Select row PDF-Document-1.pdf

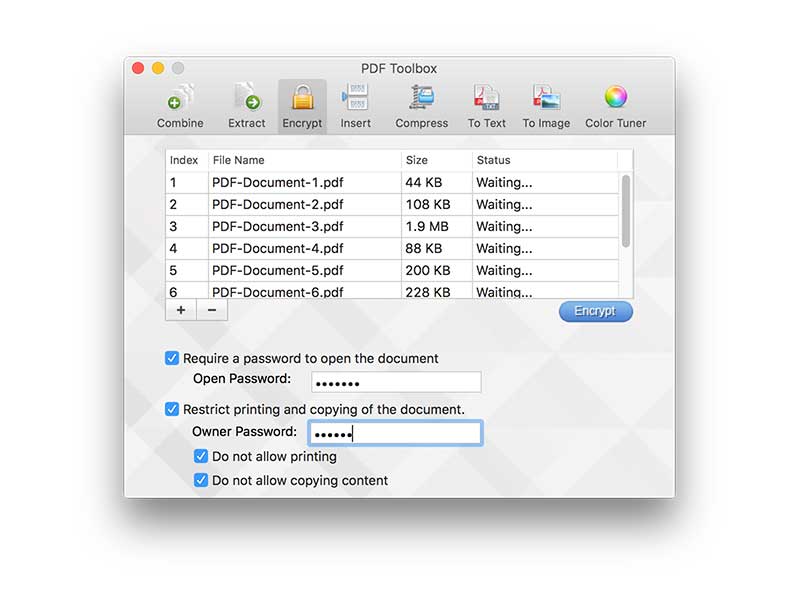[392, 183]
